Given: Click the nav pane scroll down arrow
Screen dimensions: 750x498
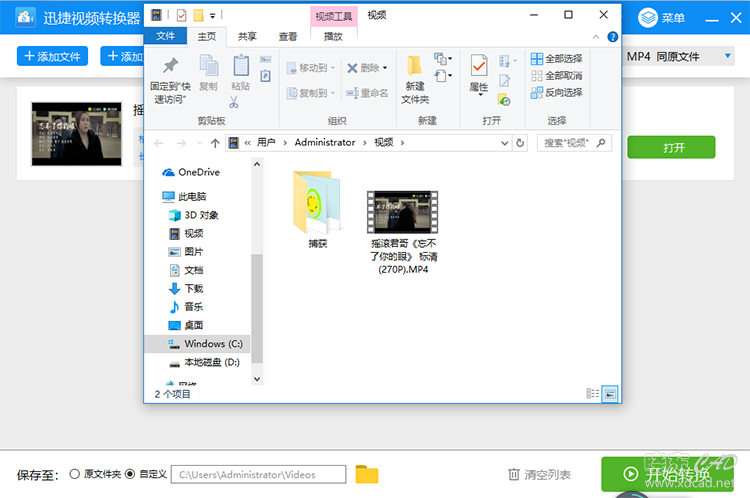Looking at the screenshot, I should [257, 379].
